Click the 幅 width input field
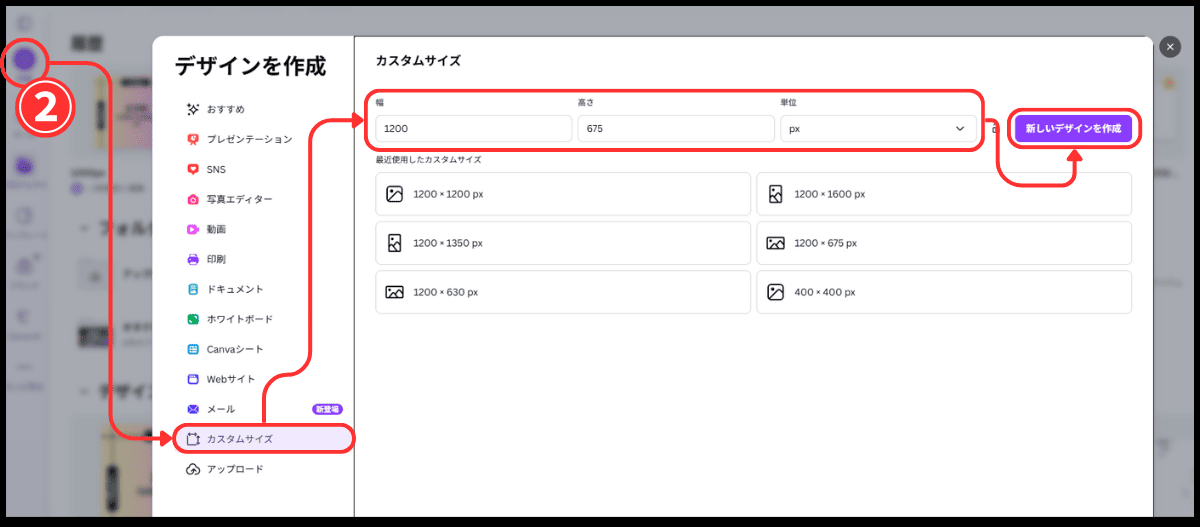Image resolution: width=1200 pixels, height=527 pixels. [473, 129]
